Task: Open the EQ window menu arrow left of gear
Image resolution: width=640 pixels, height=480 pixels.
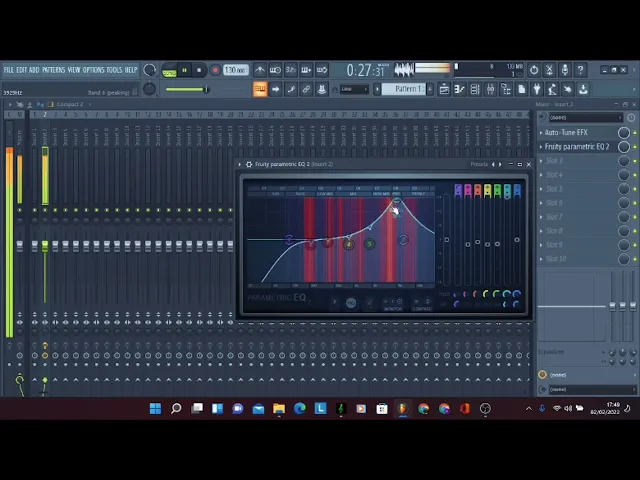Action: (x=240, y=164)
